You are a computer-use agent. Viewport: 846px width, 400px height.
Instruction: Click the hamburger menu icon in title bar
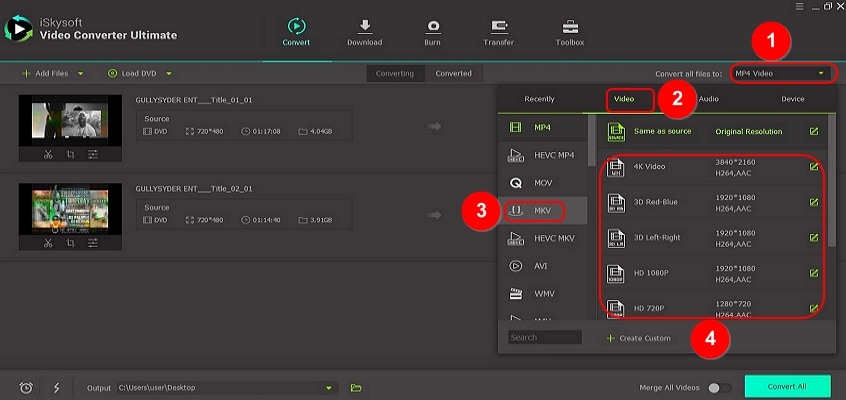tap(800, 6)
